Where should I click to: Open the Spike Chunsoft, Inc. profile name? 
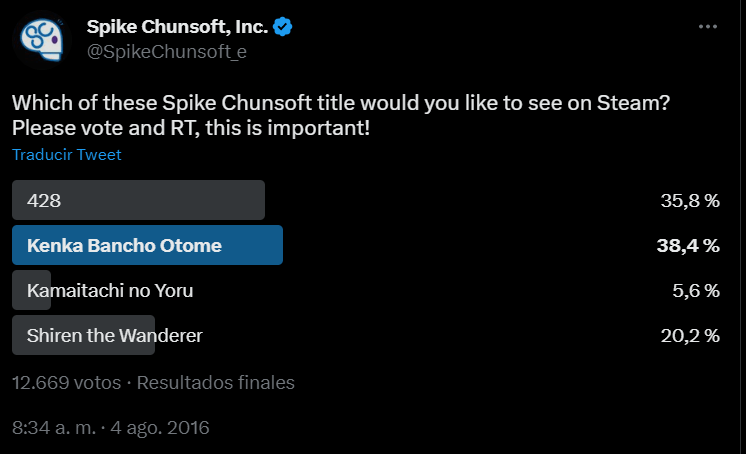tap(178, 26)
